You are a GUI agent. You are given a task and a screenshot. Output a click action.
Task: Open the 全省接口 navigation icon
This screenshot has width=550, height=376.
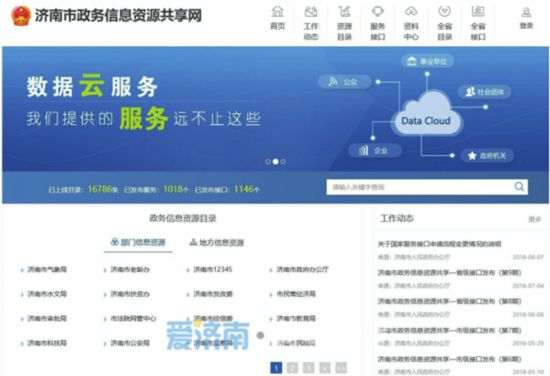pos(478,12)
